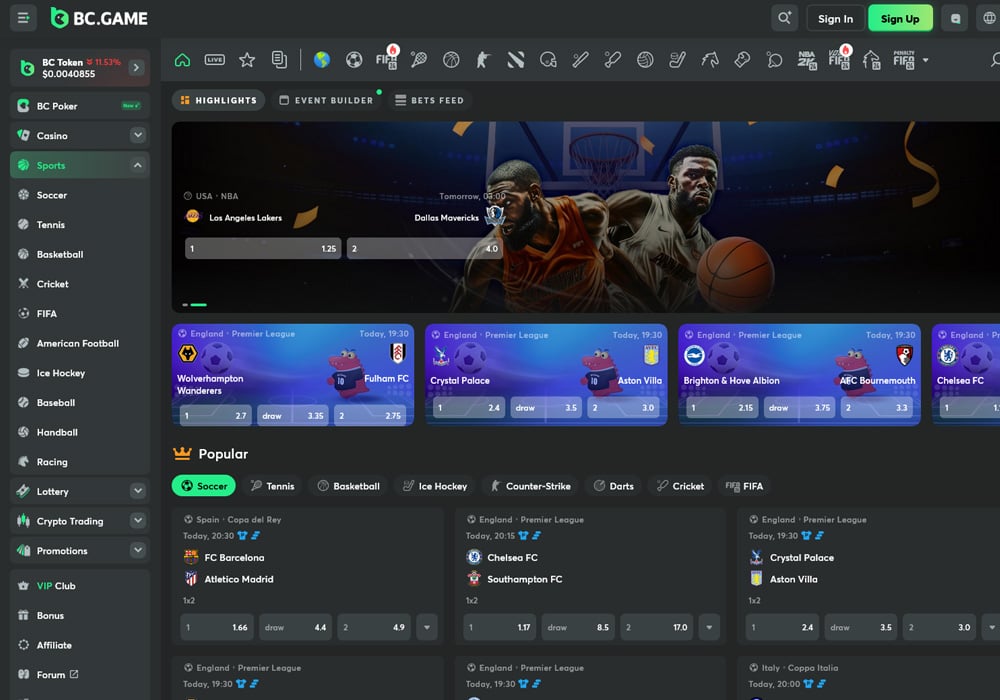Viewport: 1000px width, 700px height.
Task: Open the Favorites star icon
Action: tap(247, 60)
